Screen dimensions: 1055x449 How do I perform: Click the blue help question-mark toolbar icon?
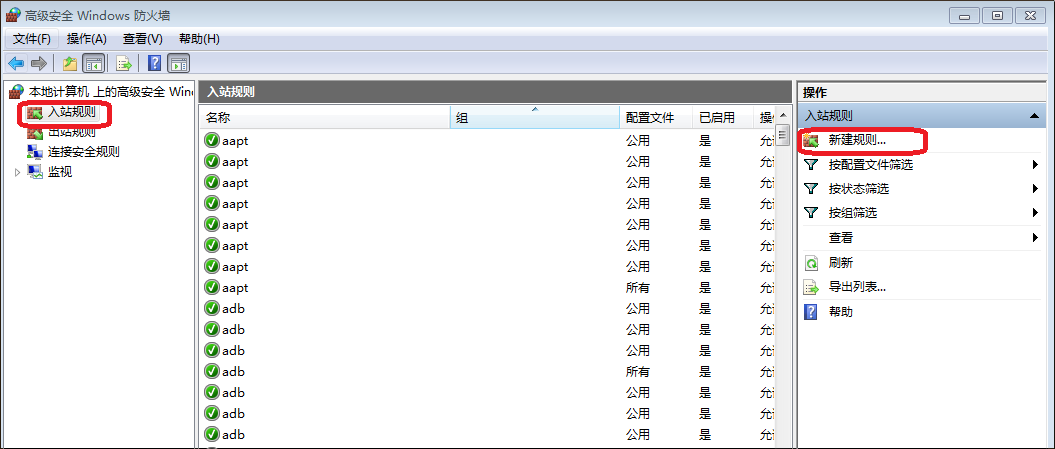[155, 63]
